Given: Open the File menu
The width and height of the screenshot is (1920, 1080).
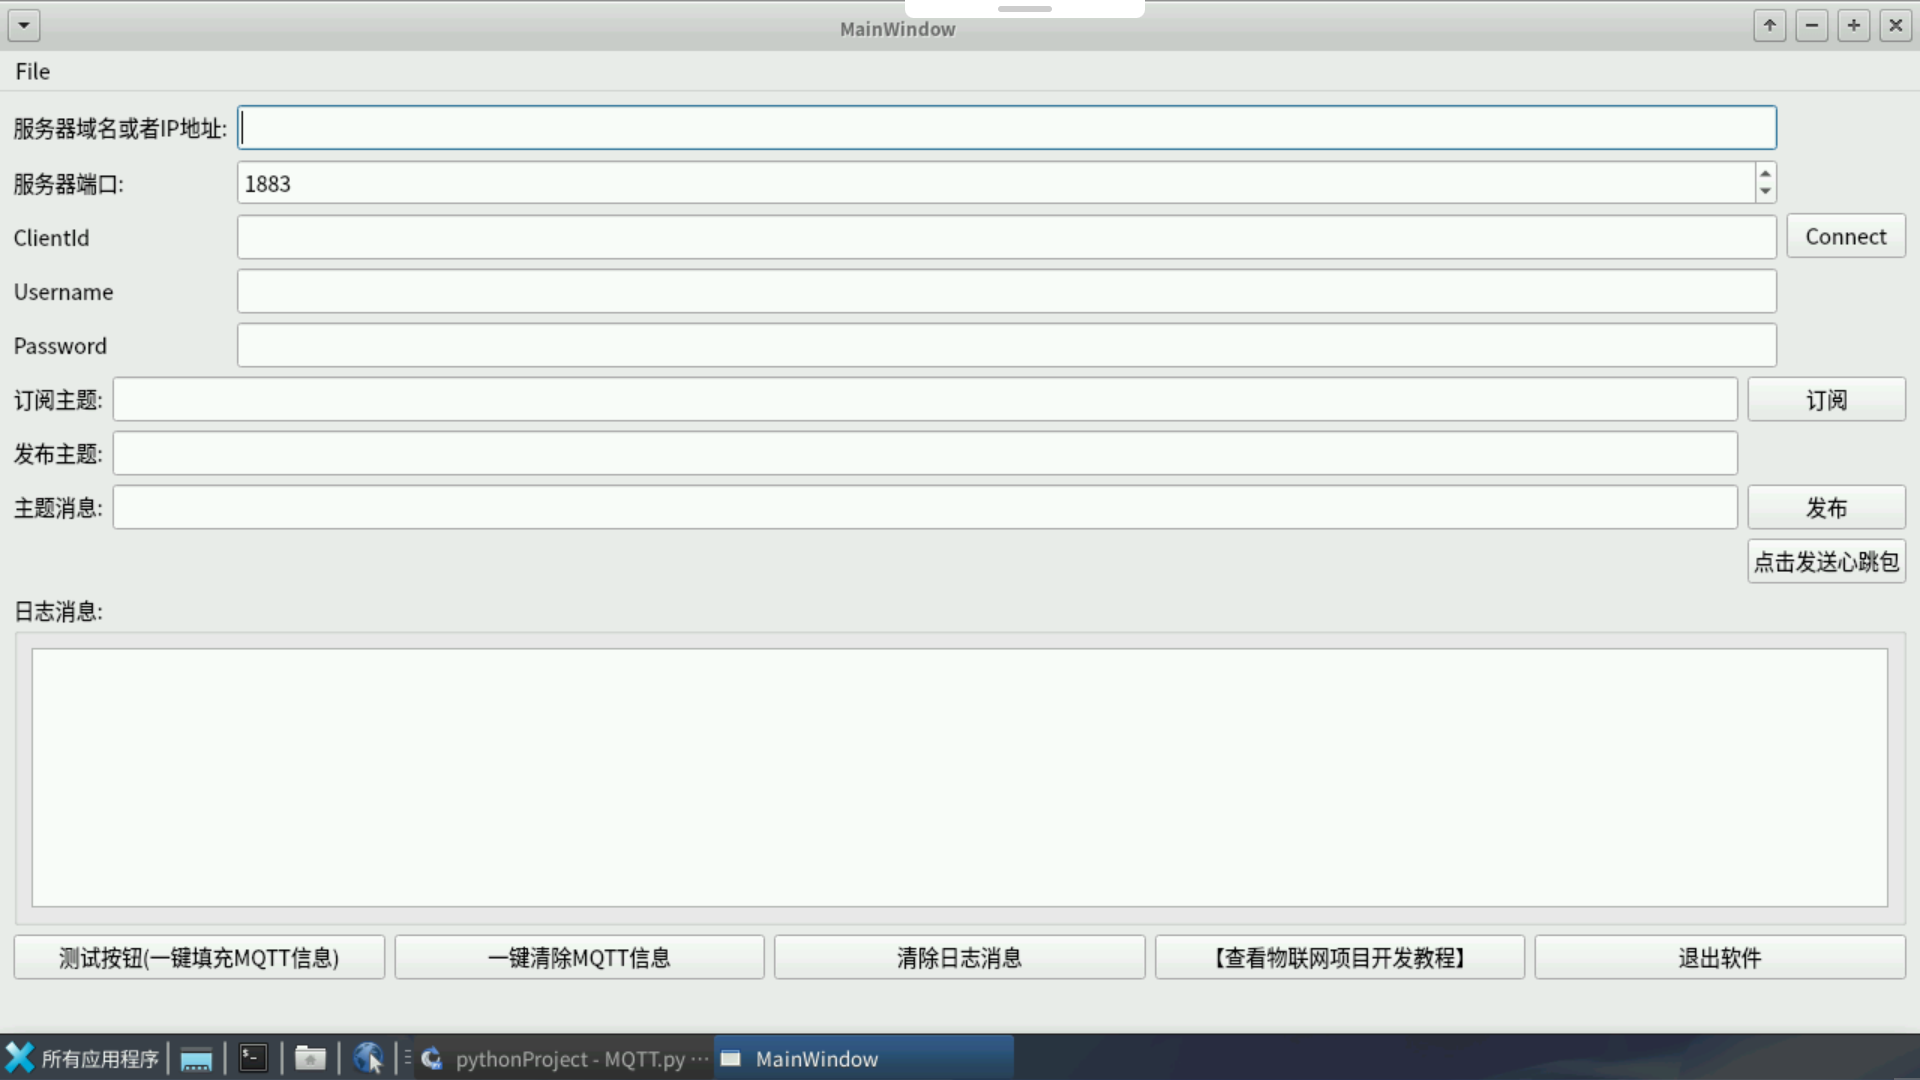Looking at the screenshot, I should click(x=32, y=71).
